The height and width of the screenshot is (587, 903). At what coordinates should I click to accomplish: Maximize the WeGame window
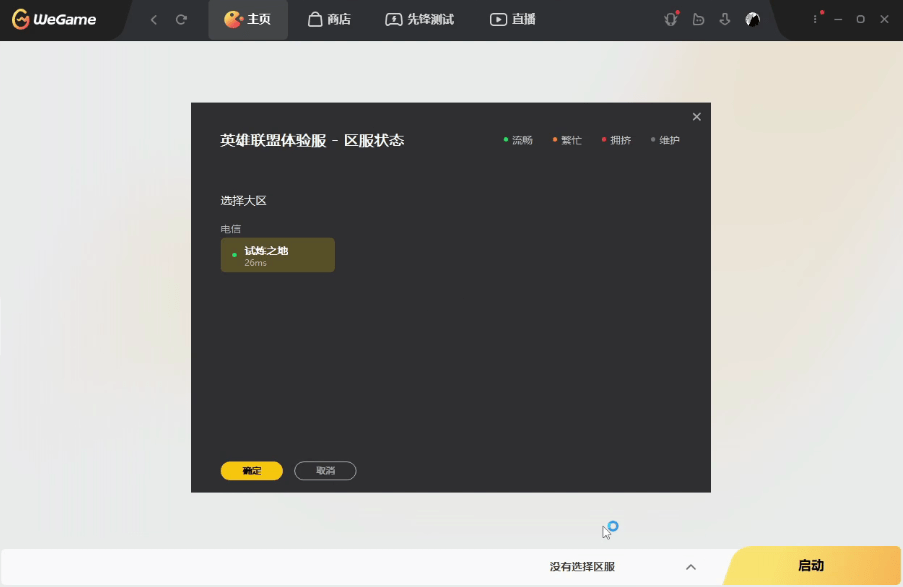[x=861, y=20]
